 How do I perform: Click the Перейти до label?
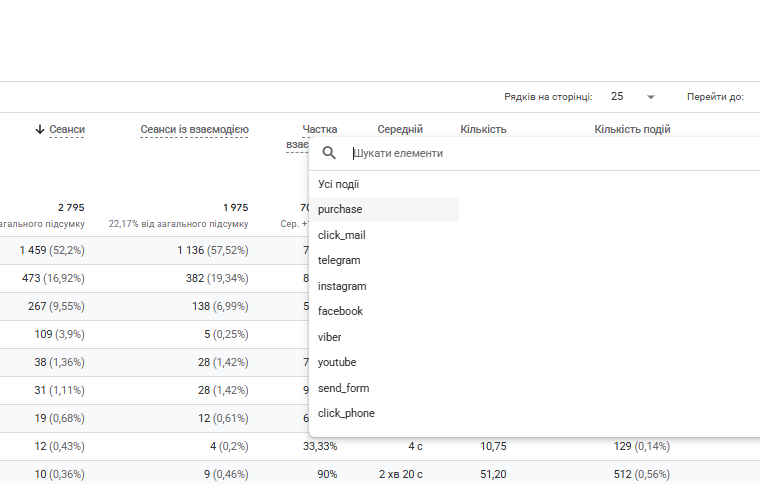(715, 97)
